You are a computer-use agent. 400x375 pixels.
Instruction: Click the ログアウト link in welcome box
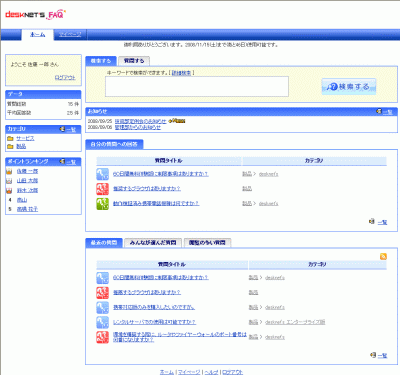click(x=65, y=78)
